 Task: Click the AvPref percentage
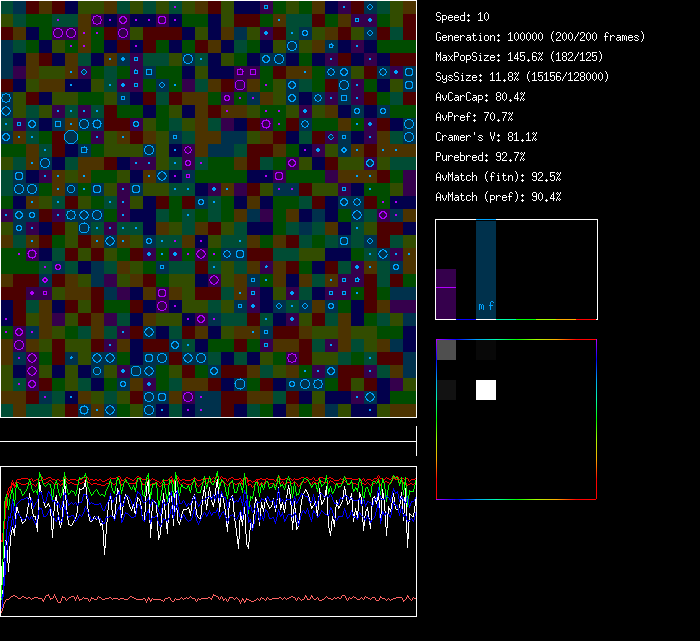(474, 117)
